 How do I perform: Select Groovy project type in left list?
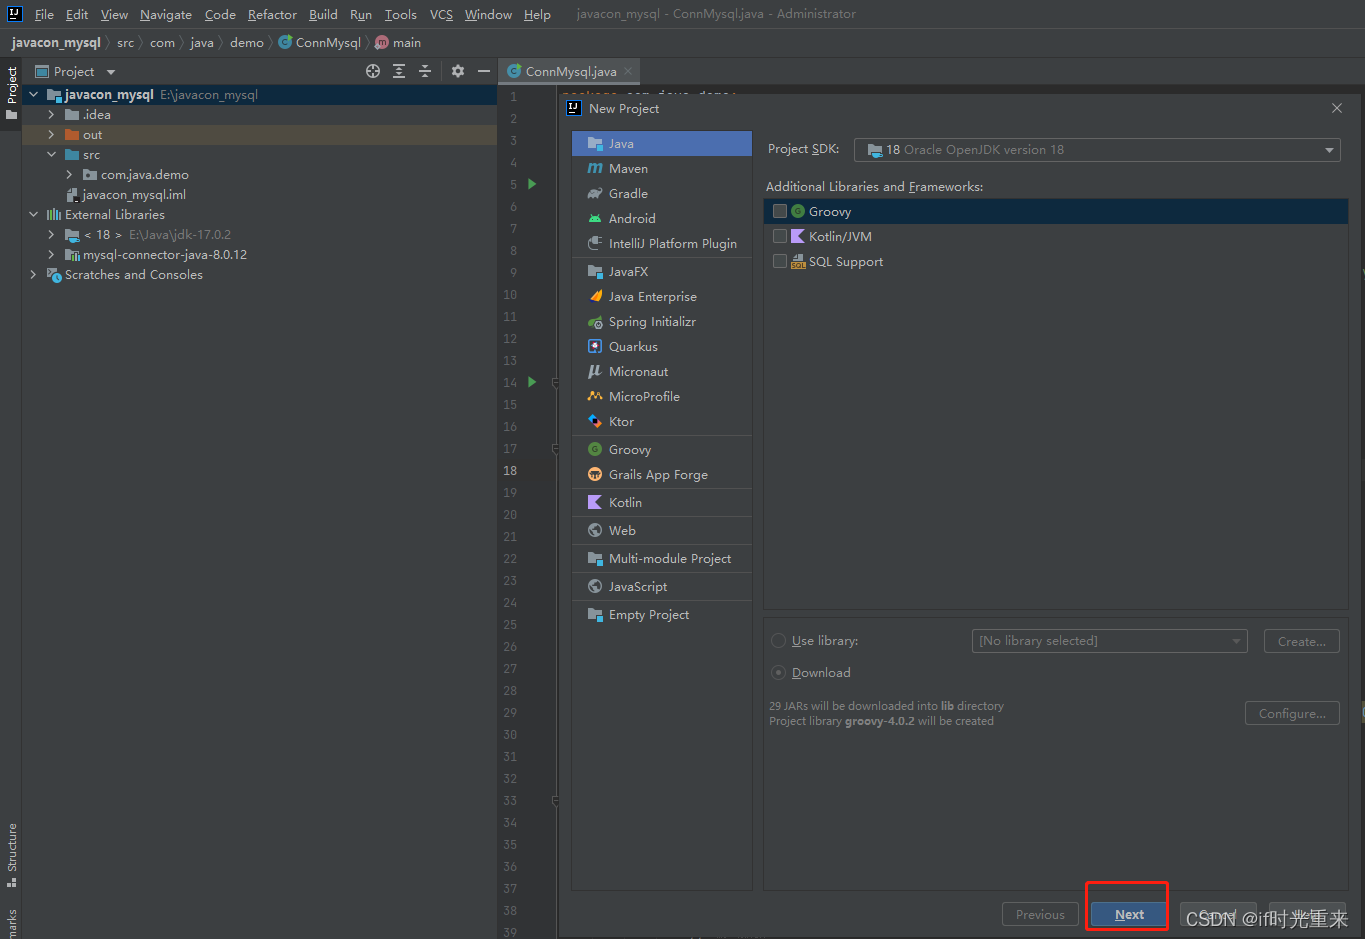click(662, 450)
